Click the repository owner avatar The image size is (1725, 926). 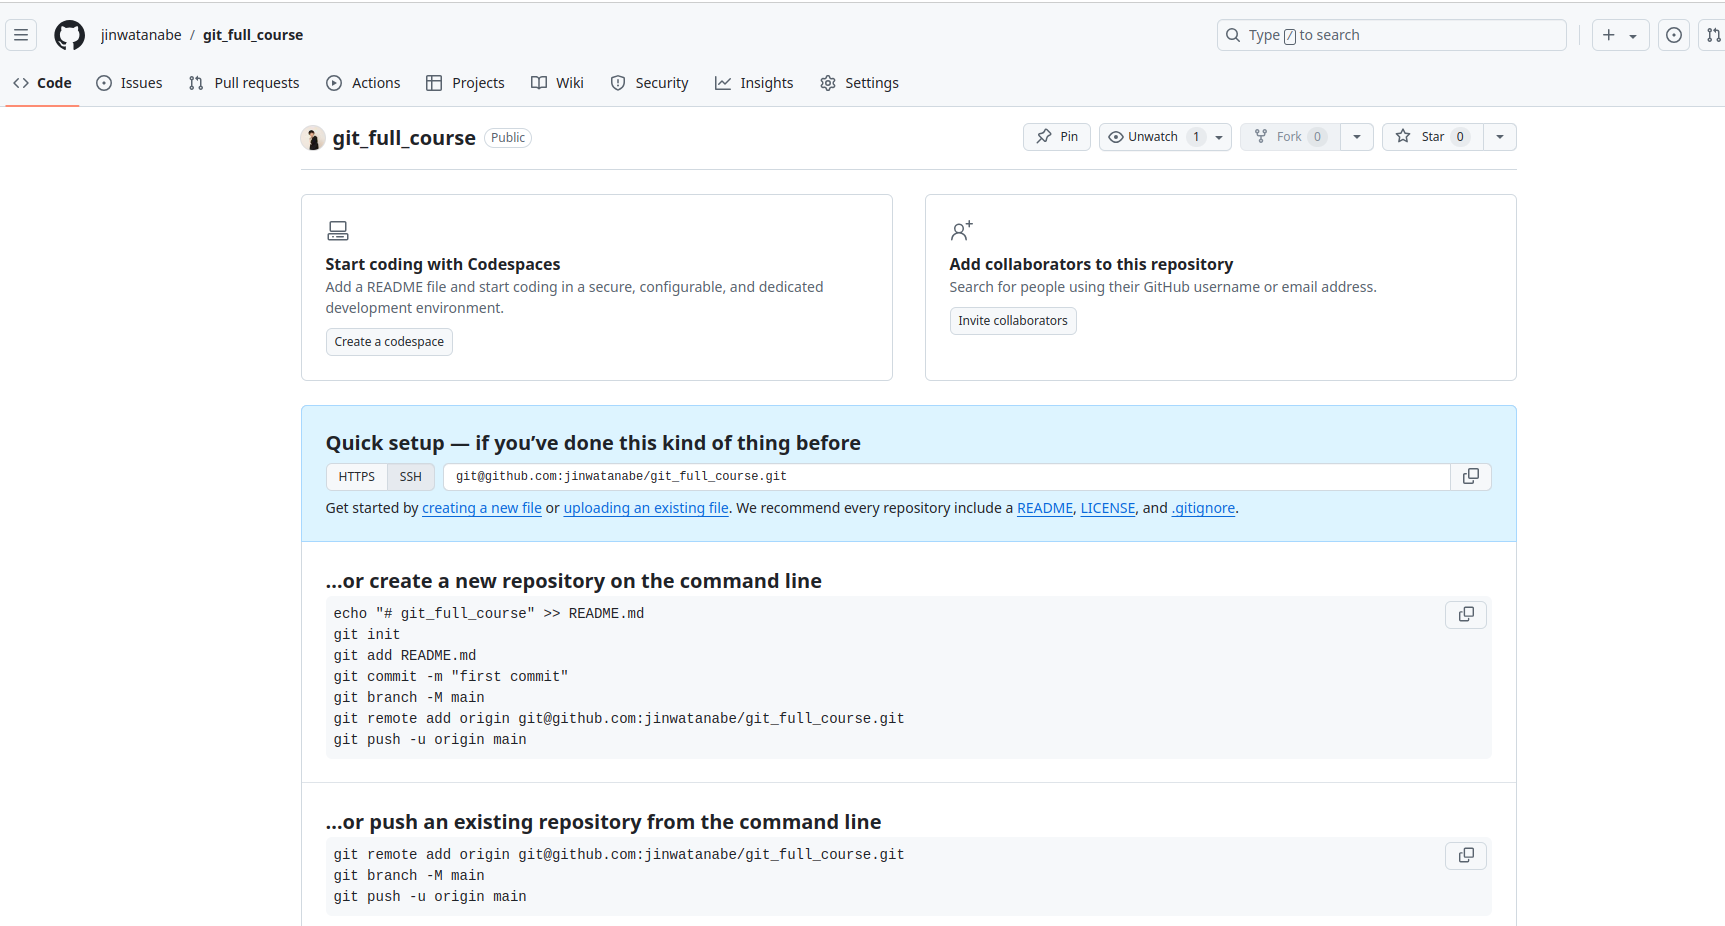point(313,138)
